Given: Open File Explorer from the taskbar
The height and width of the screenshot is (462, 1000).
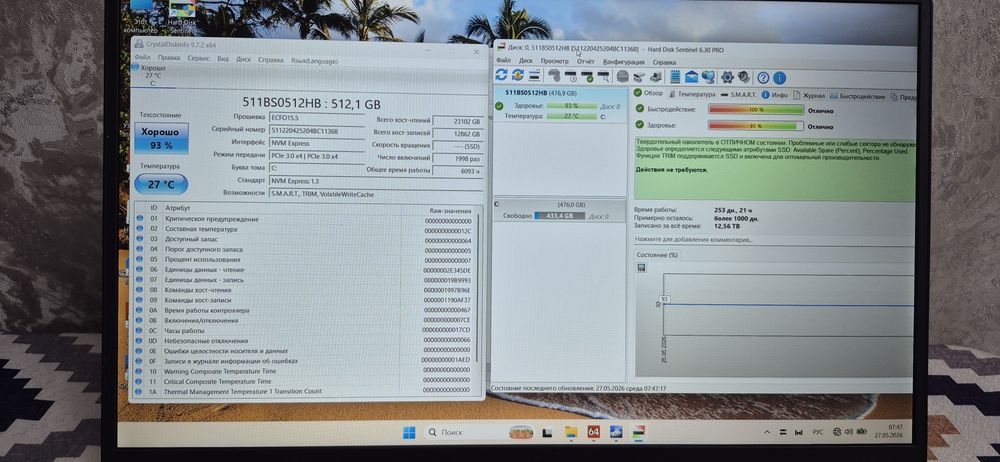Looking at the screenshot, I should (x=571, y=432).
